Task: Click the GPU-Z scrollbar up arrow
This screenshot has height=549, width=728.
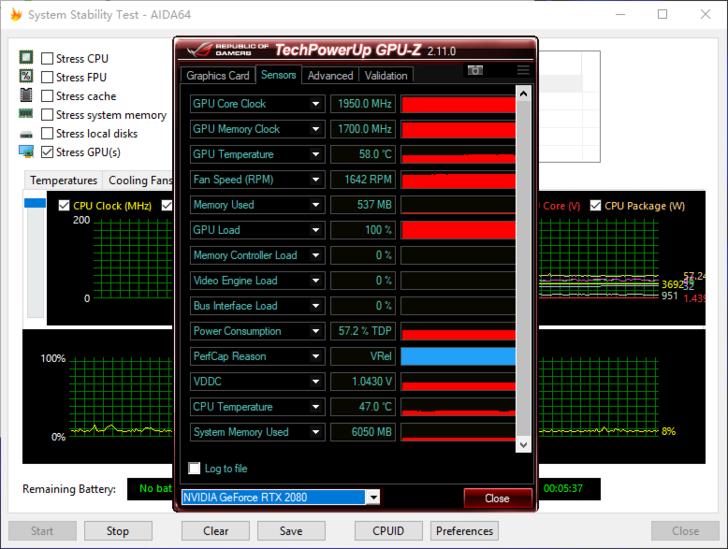Action: [x=523, y=94]
